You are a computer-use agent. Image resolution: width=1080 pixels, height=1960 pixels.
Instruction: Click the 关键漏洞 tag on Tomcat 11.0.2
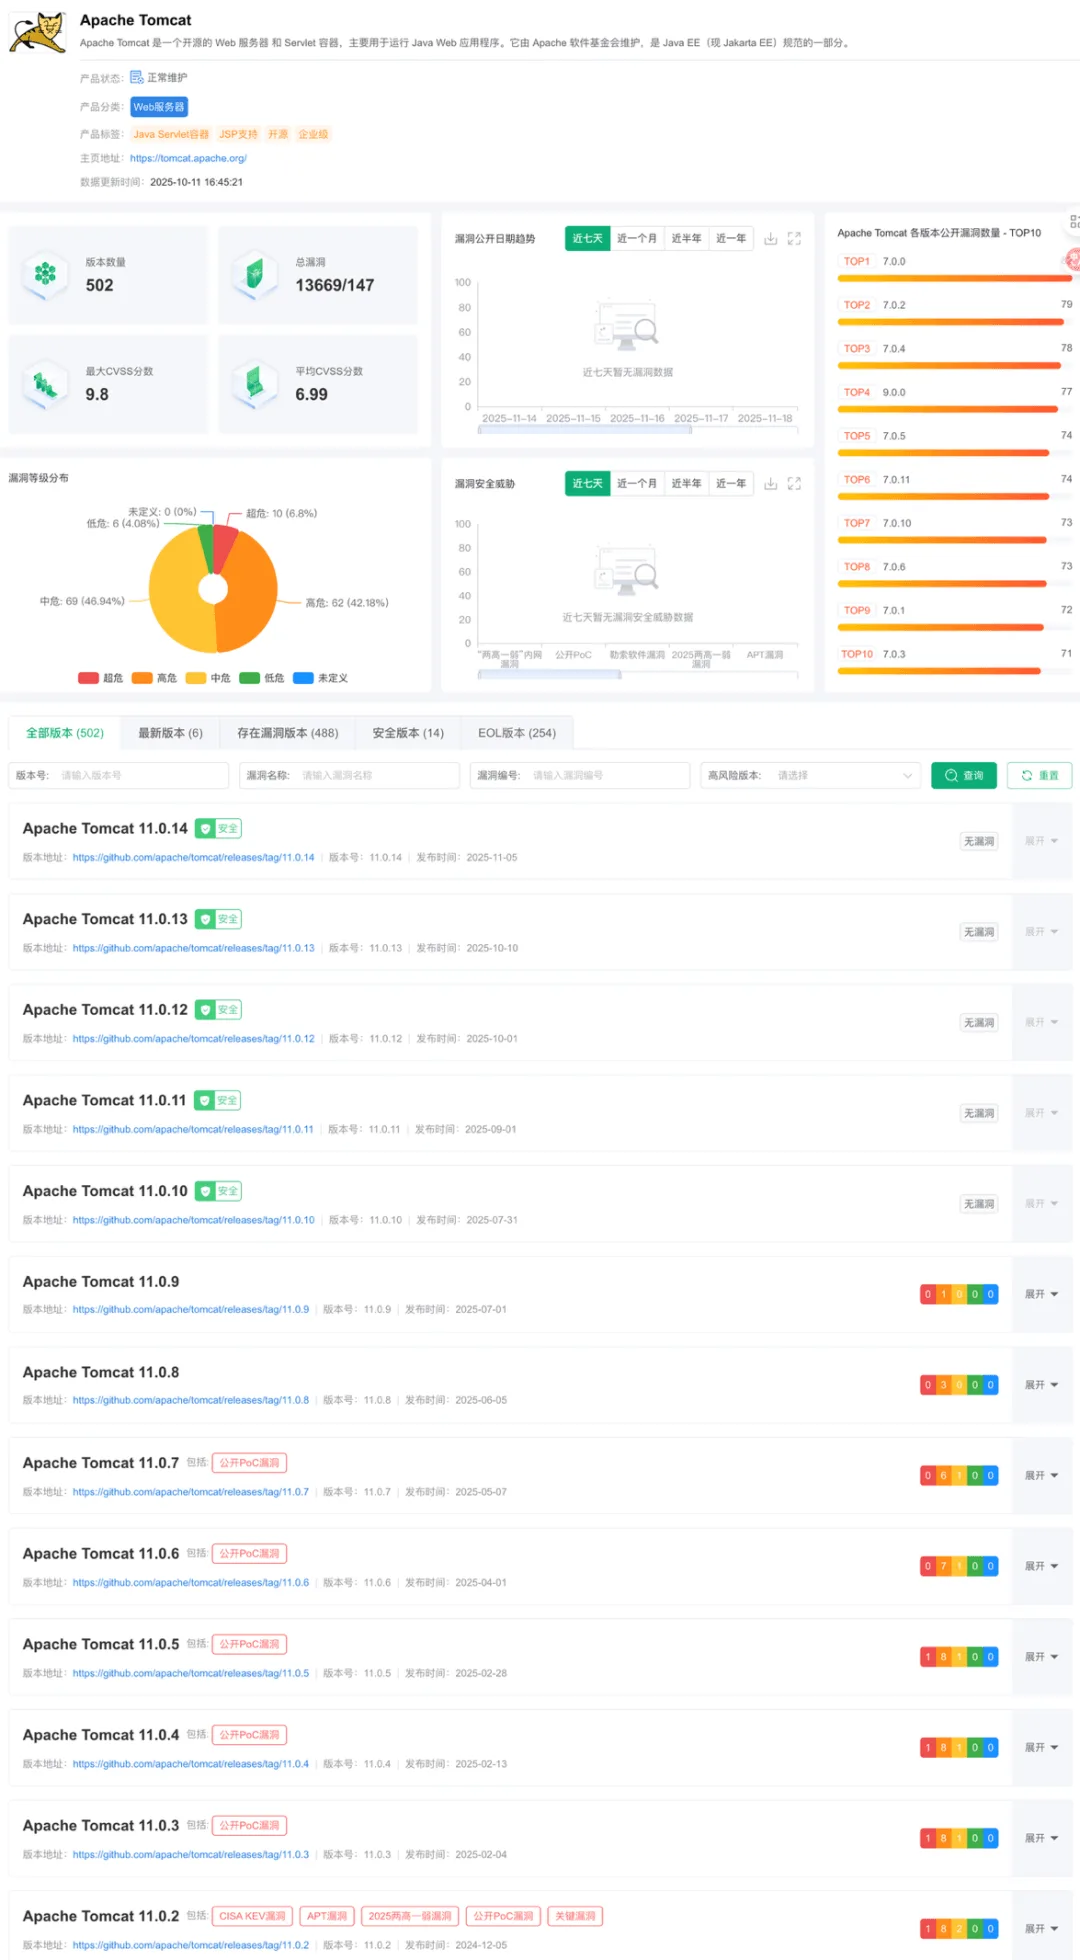click(x=575, y=1917)
